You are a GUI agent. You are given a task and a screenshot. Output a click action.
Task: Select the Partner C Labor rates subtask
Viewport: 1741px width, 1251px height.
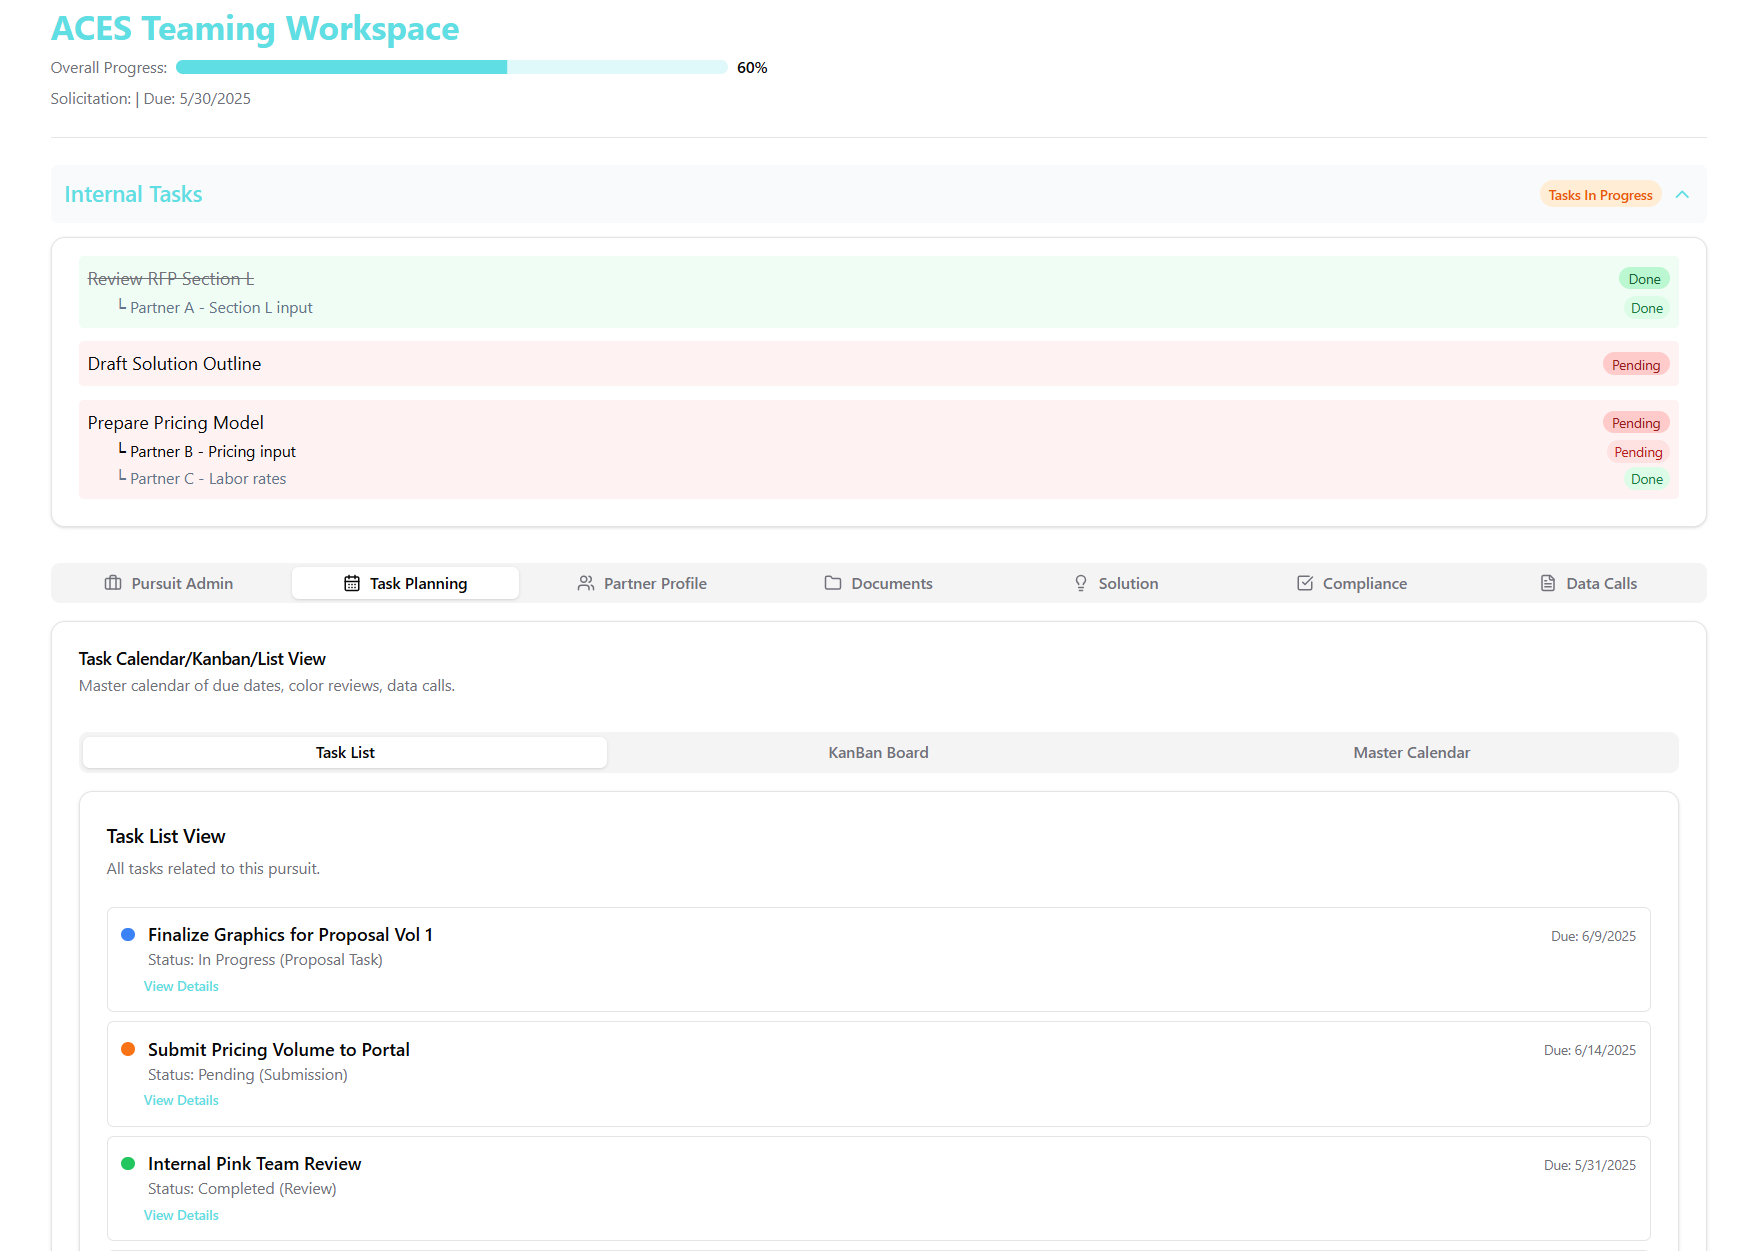coord(208,479)
